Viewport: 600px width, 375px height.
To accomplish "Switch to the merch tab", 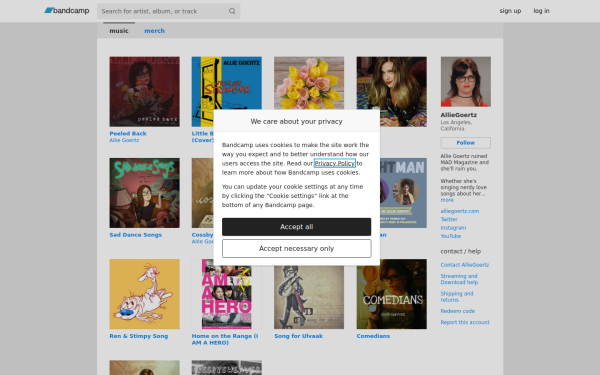I will [154, 31].
